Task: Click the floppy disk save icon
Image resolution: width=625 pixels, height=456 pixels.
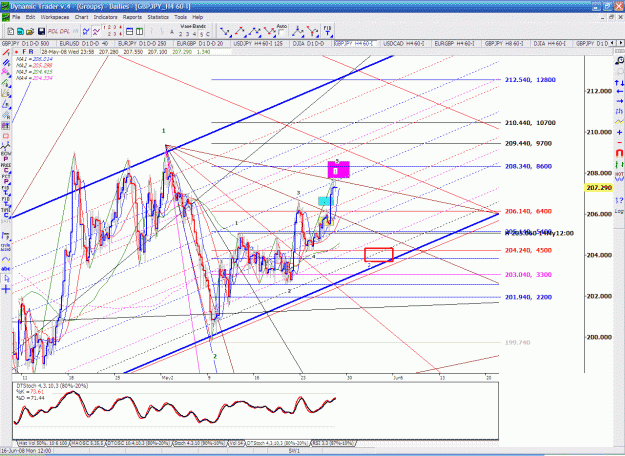Action: 41,31
